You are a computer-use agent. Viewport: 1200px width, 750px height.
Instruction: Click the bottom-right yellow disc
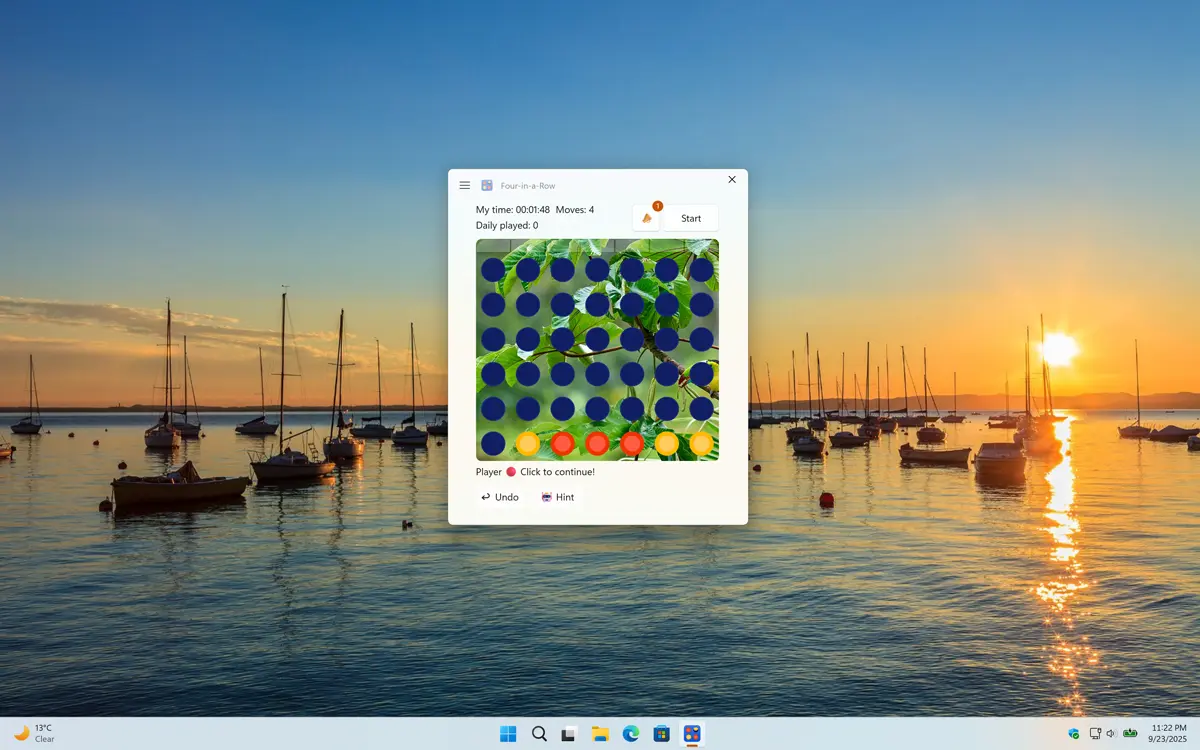(x=701, y=443)
